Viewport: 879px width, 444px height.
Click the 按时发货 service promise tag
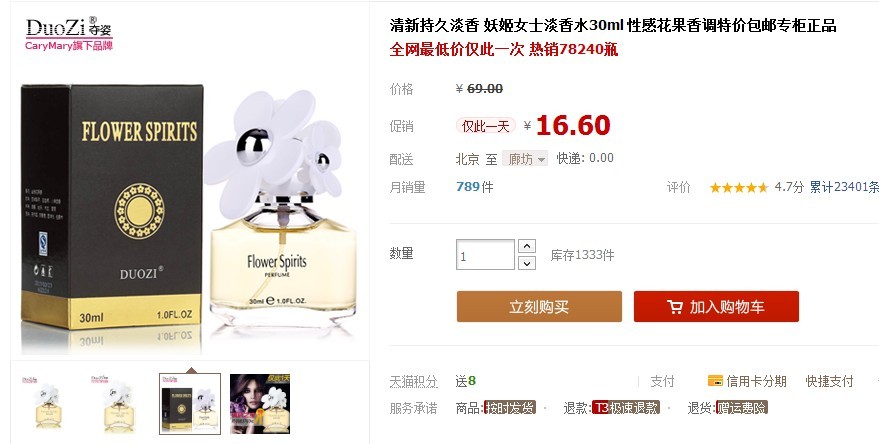coord(510,408)
